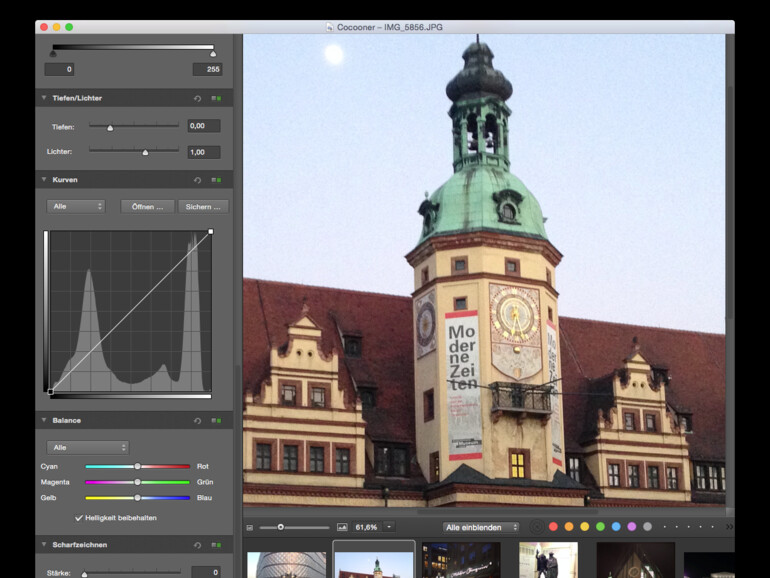Open the Alle einblenden filter dropdown
Screen dimensions: 770x578
point(482,527)
